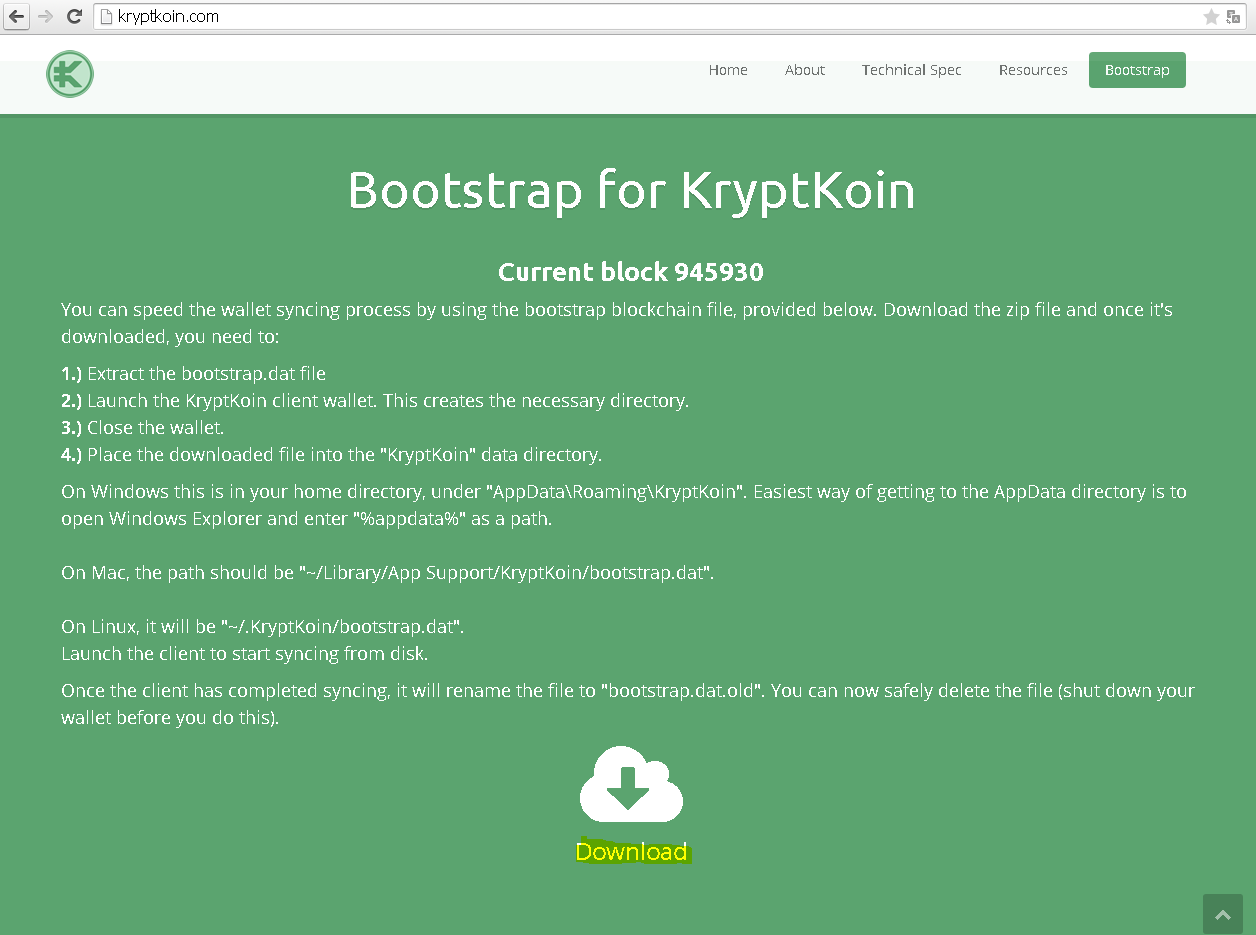The width and height of the screenshot is (1256, 935).
Task: Open the Home menu item
Action: [x=728, y=70]
